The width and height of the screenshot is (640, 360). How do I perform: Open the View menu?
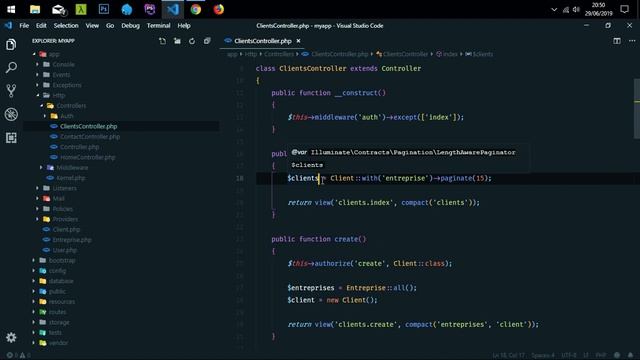(92, 25)
